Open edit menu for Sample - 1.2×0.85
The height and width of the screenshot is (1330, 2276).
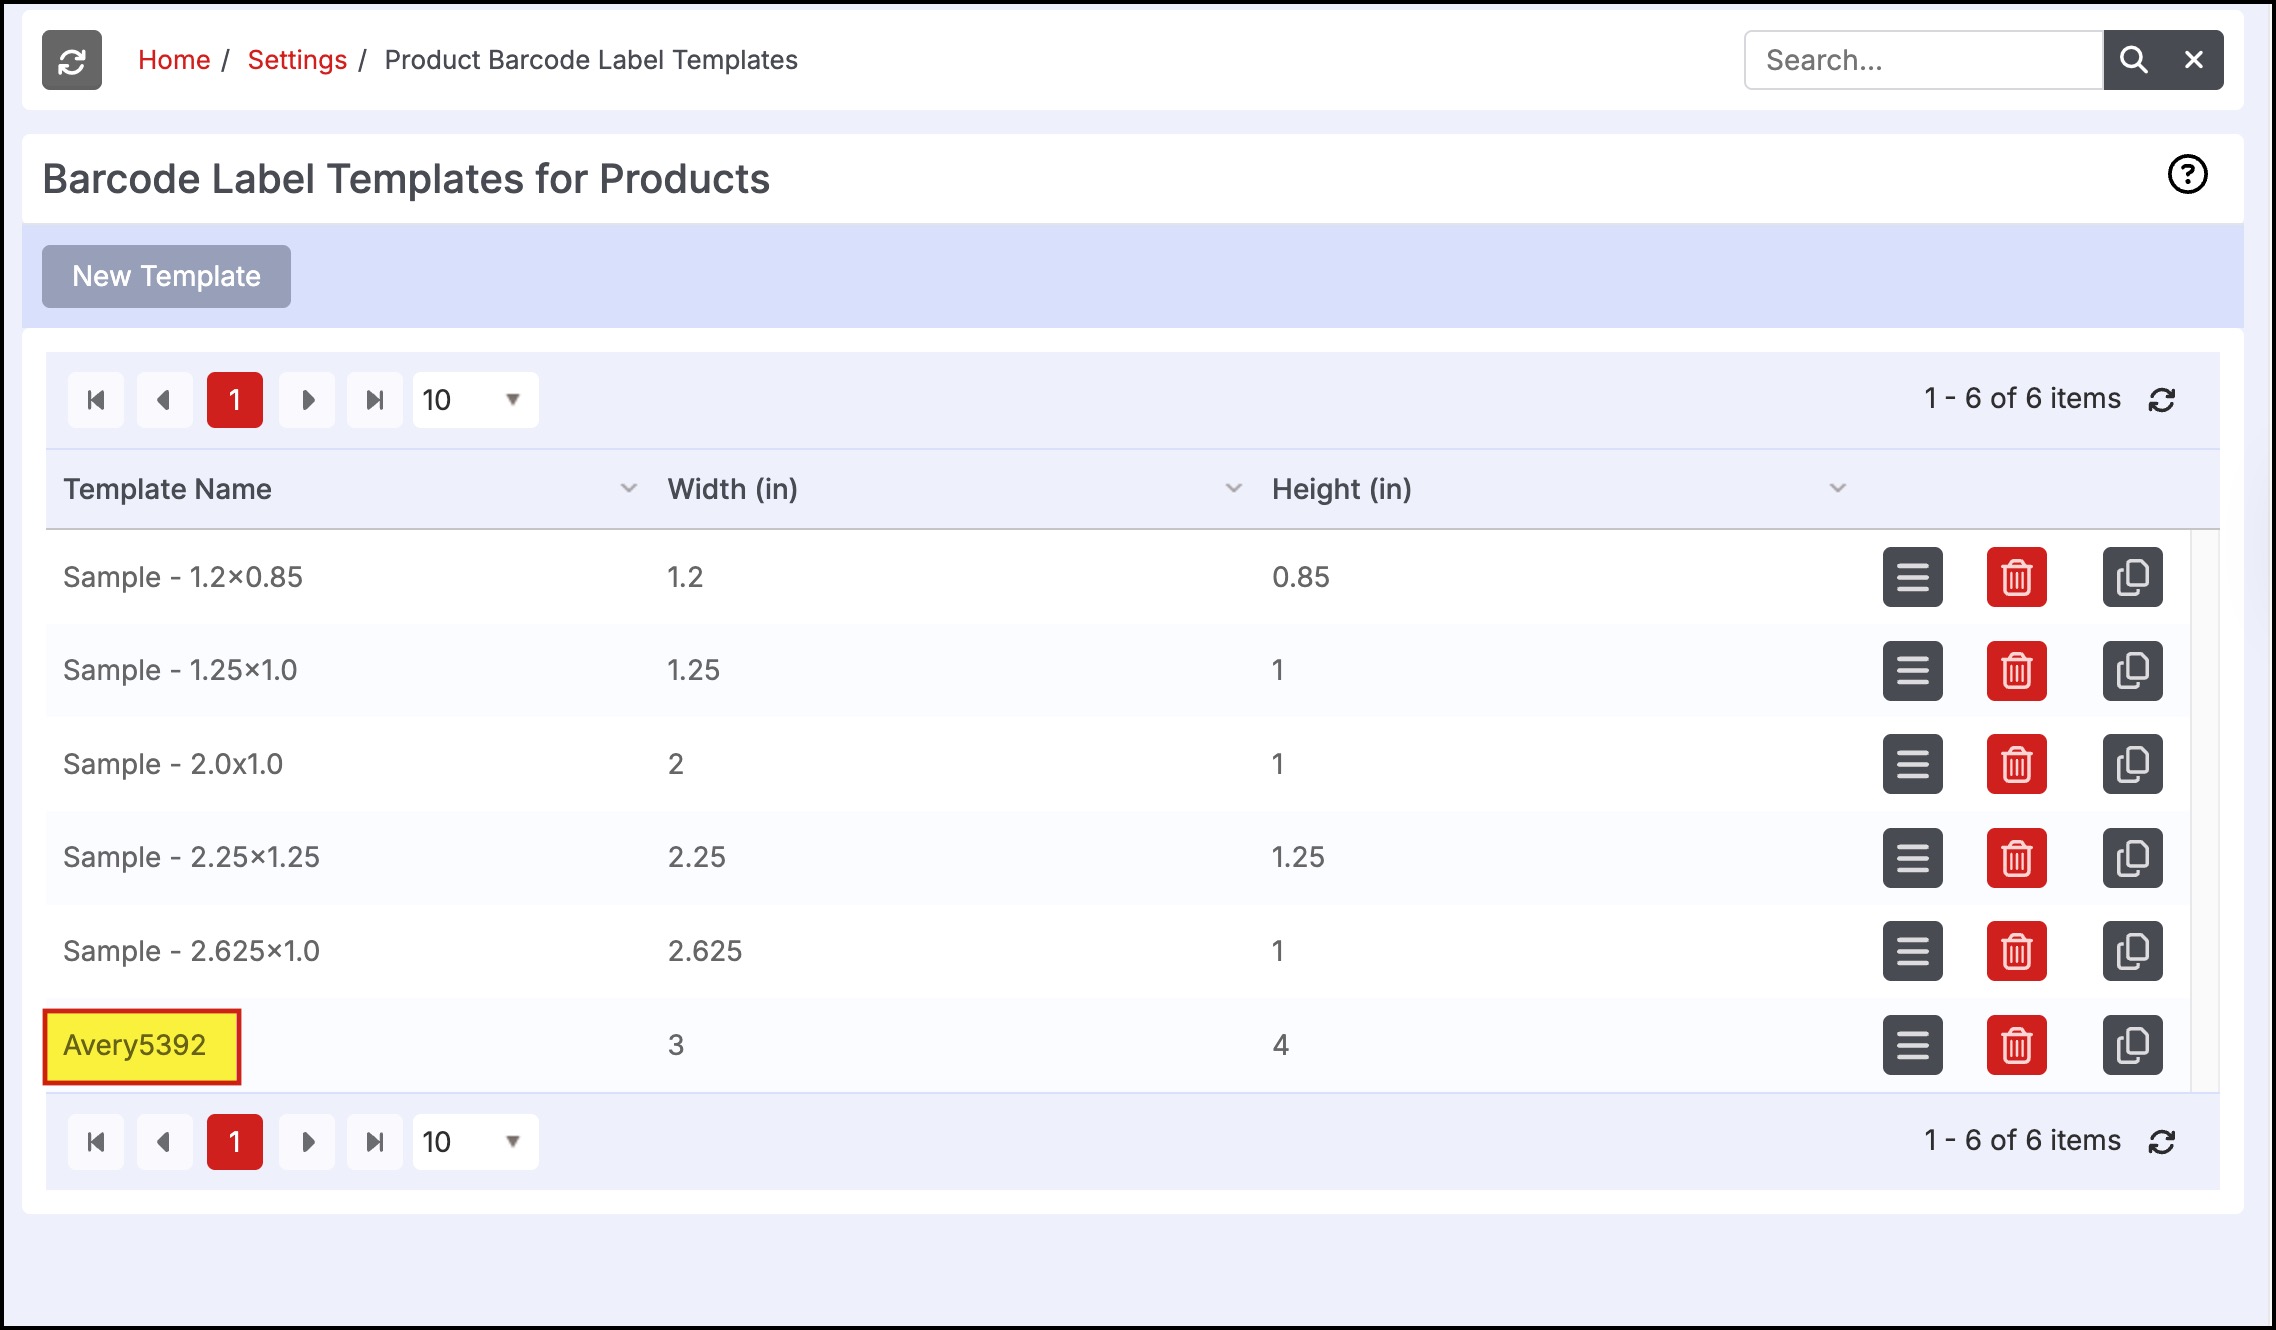click(1912, 577)
